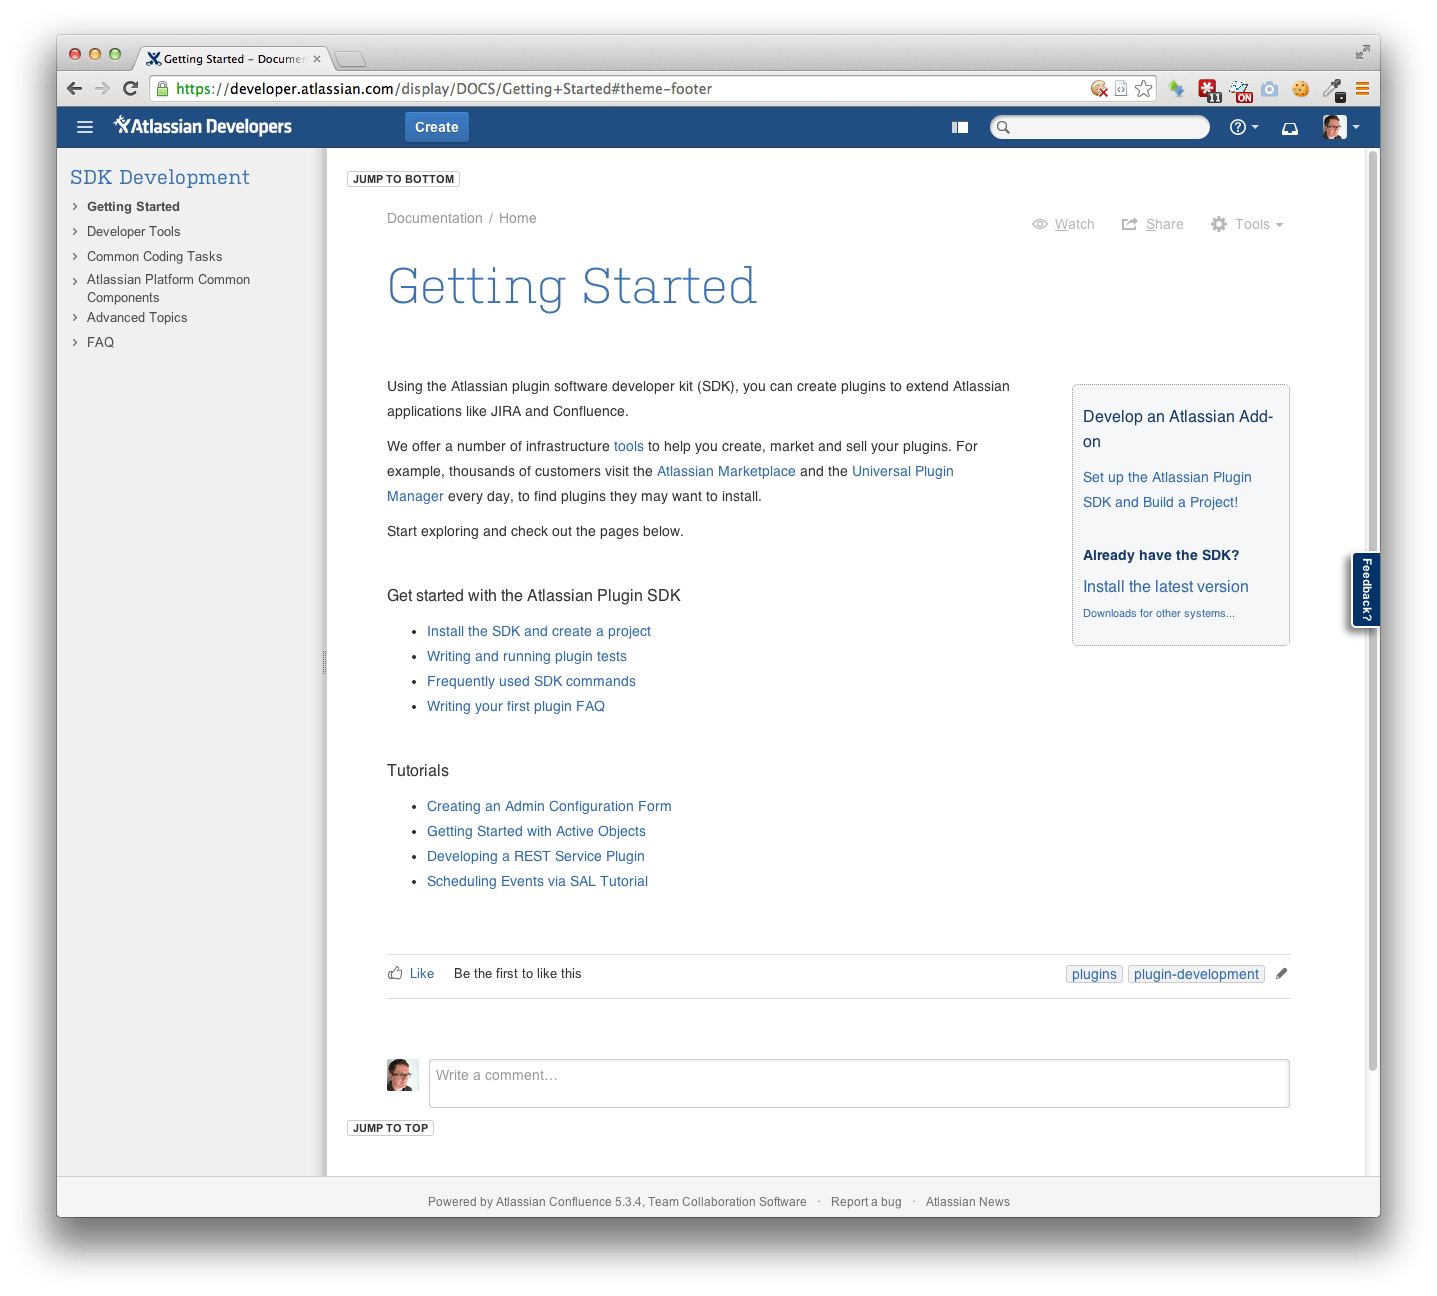This screenshot has width=1437, height=1296.
Task: Expand the Advanced Topics sidebar section
Action: [x=76, y=317]
